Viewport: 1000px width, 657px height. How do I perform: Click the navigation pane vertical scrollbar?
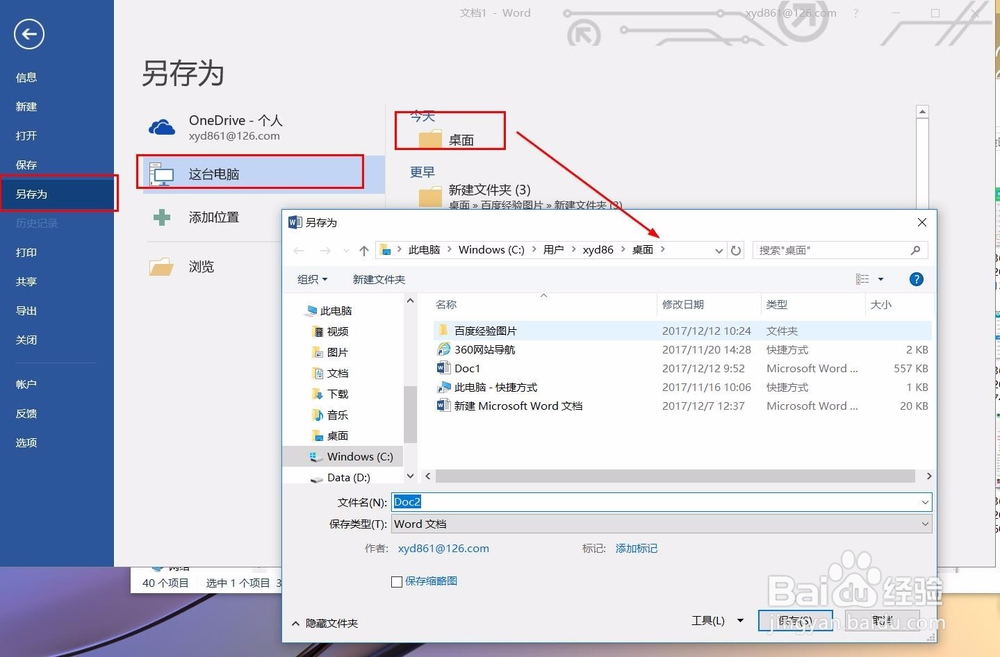pos(410,413)
